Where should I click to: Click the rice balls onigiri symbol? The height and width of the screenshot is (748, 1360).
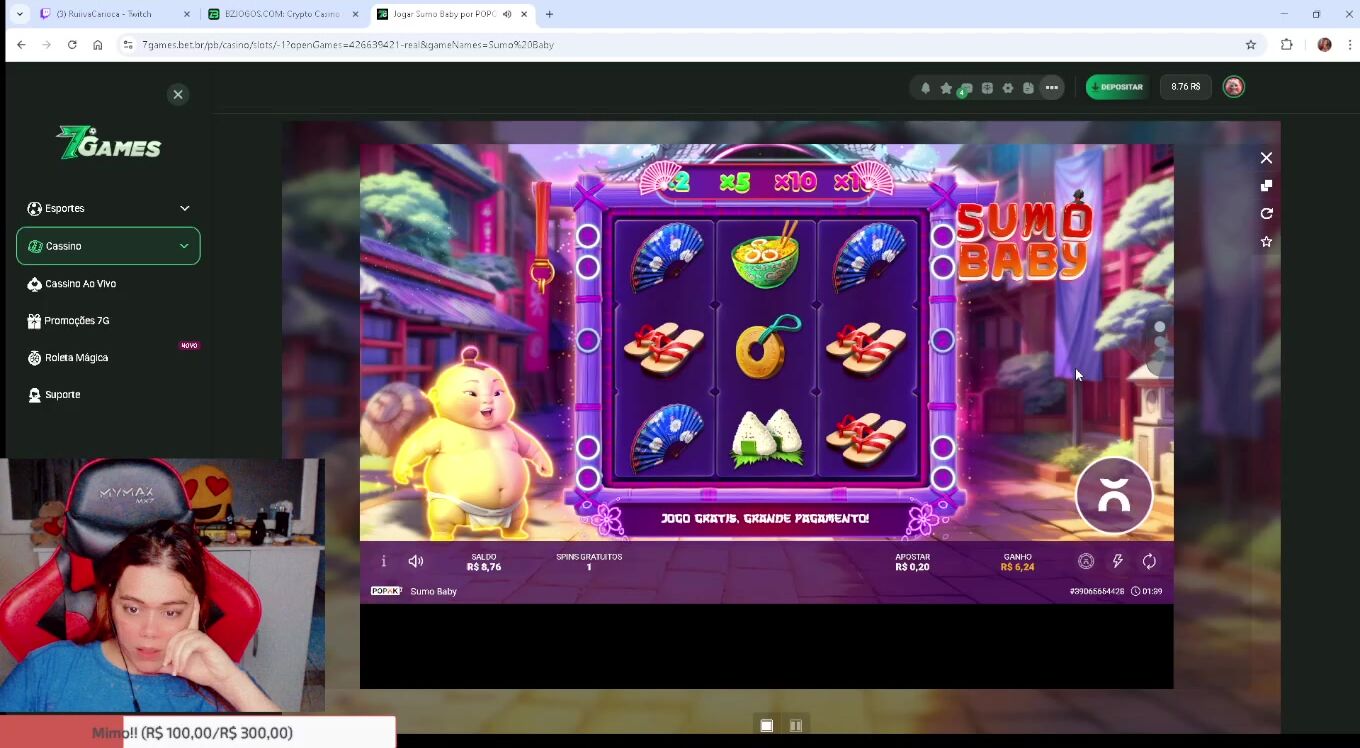[x=766, y=439]
